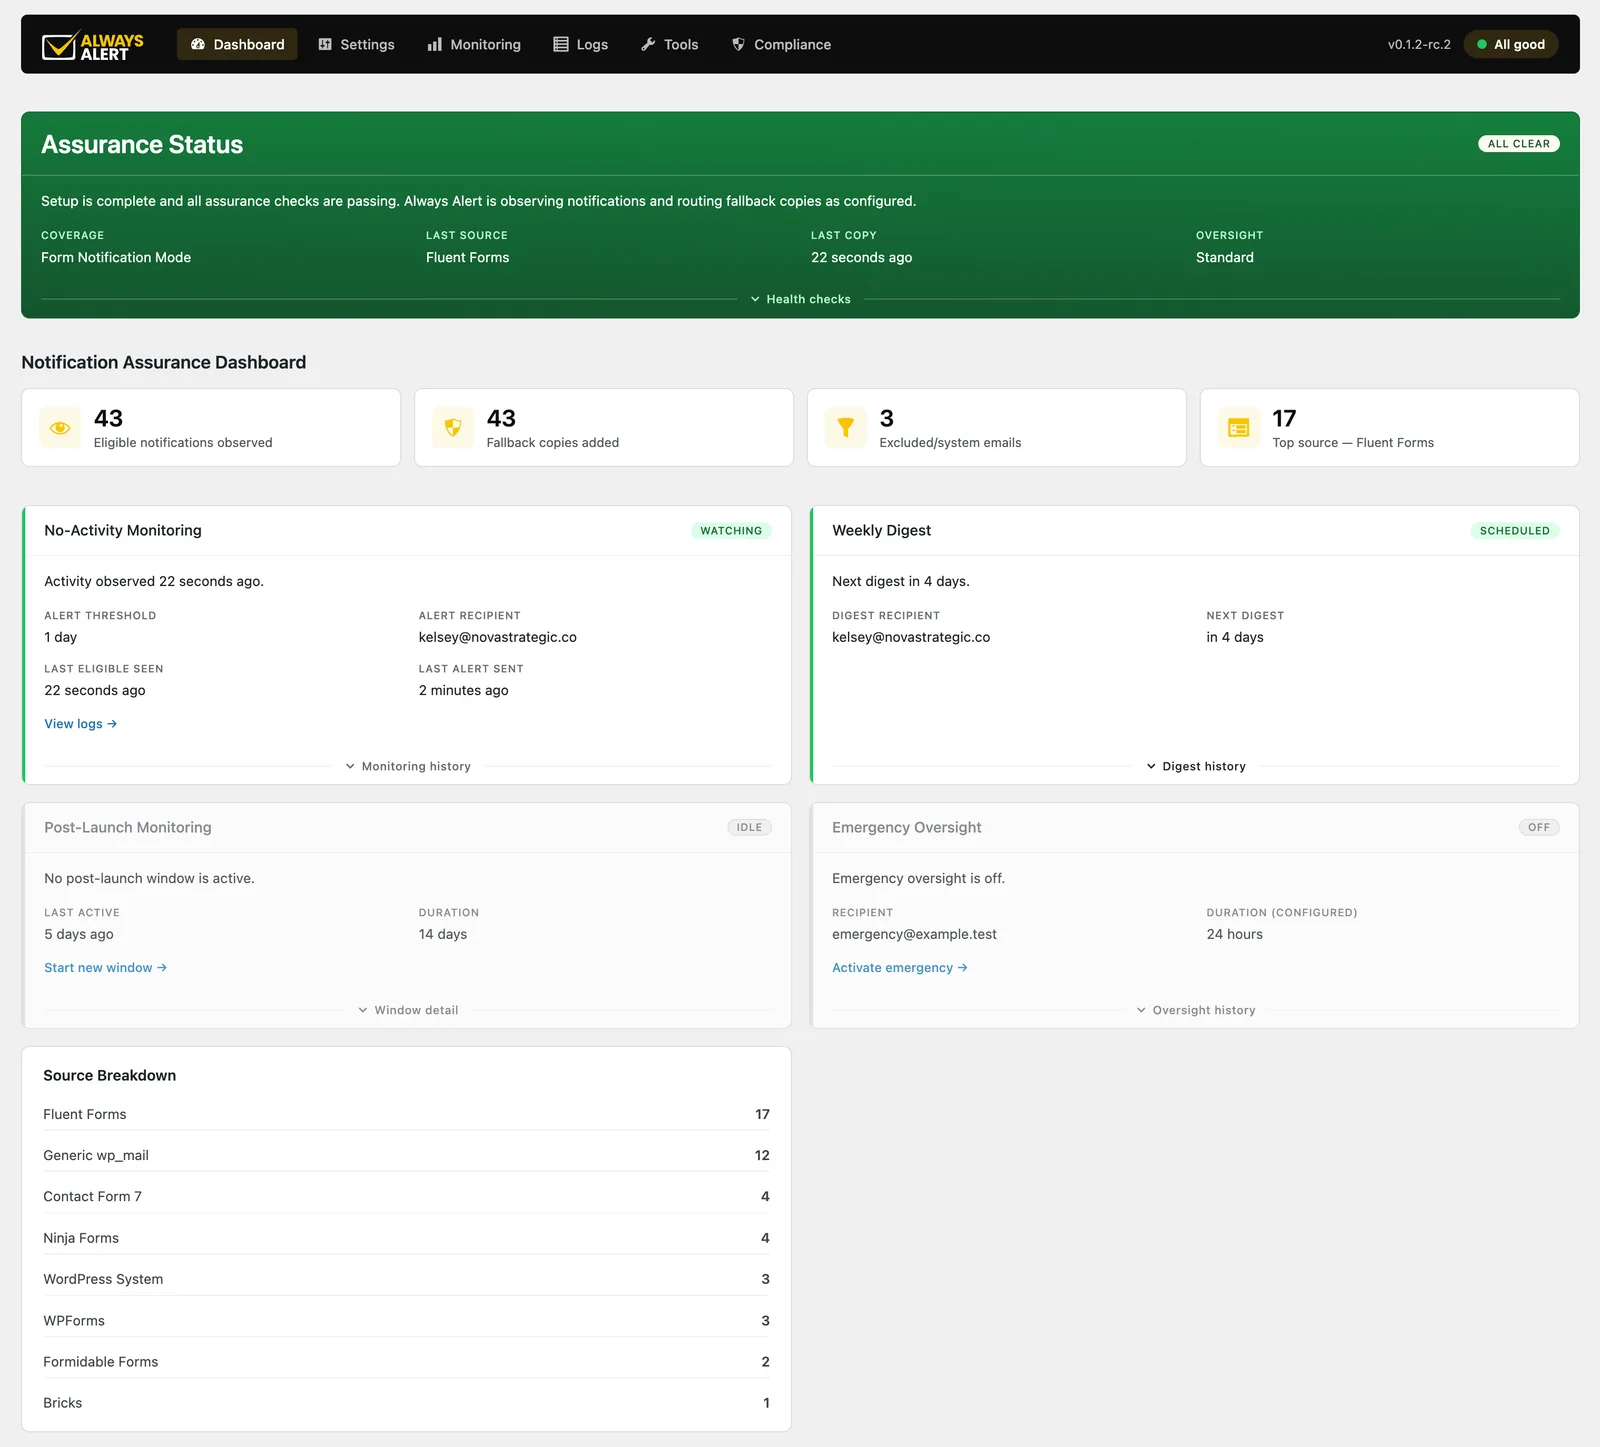The height and width of the screenshot is (1447, 1600).
Task: Click the Formidable Forms row
Action: (x=406, y=1362)
